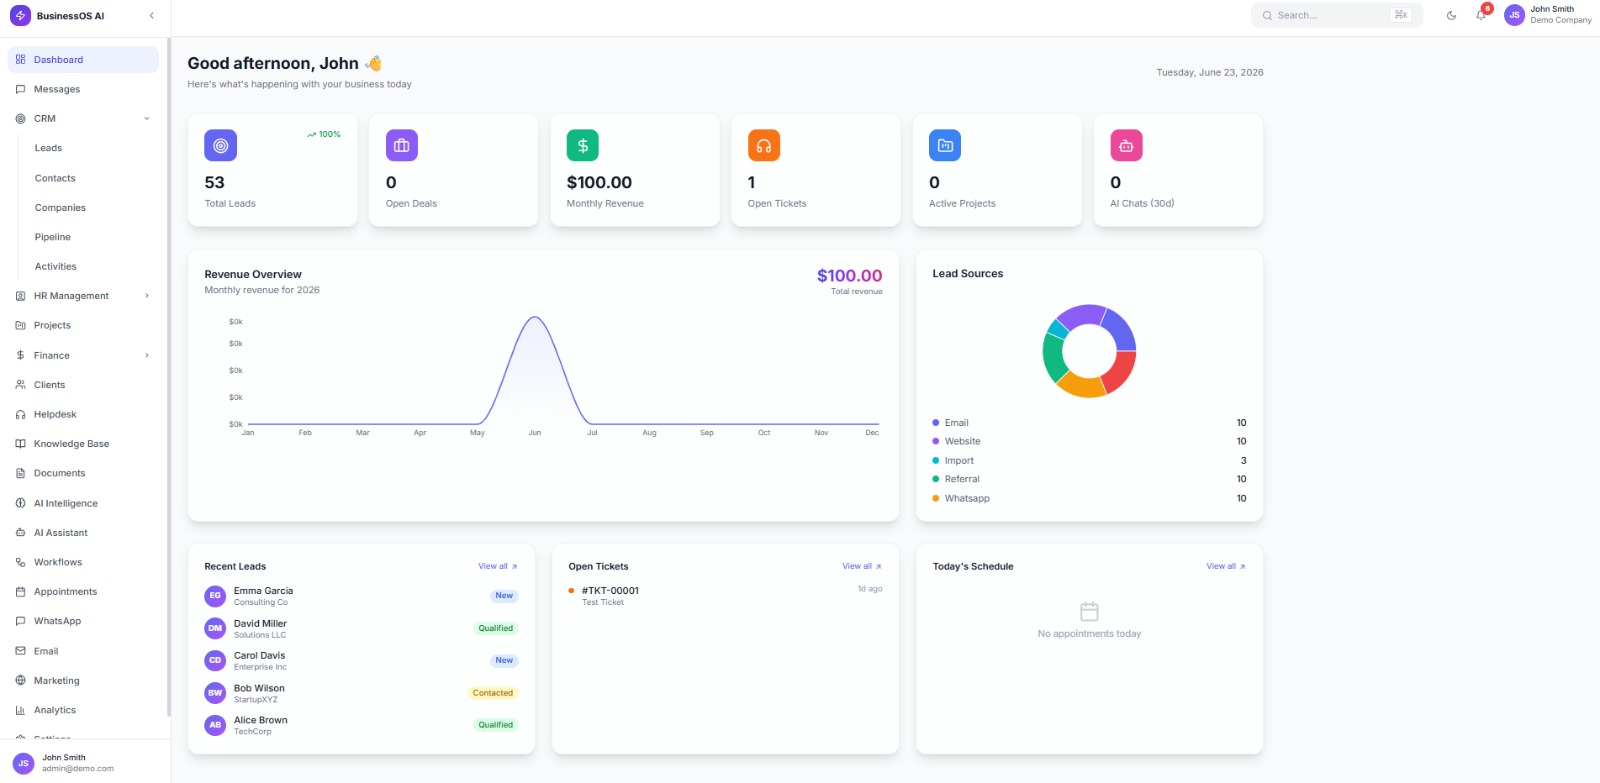The width and height of the screenshot is (1600, 783).
Task: Open Messages in the sidebar
Action: click(x=83, y=89)
